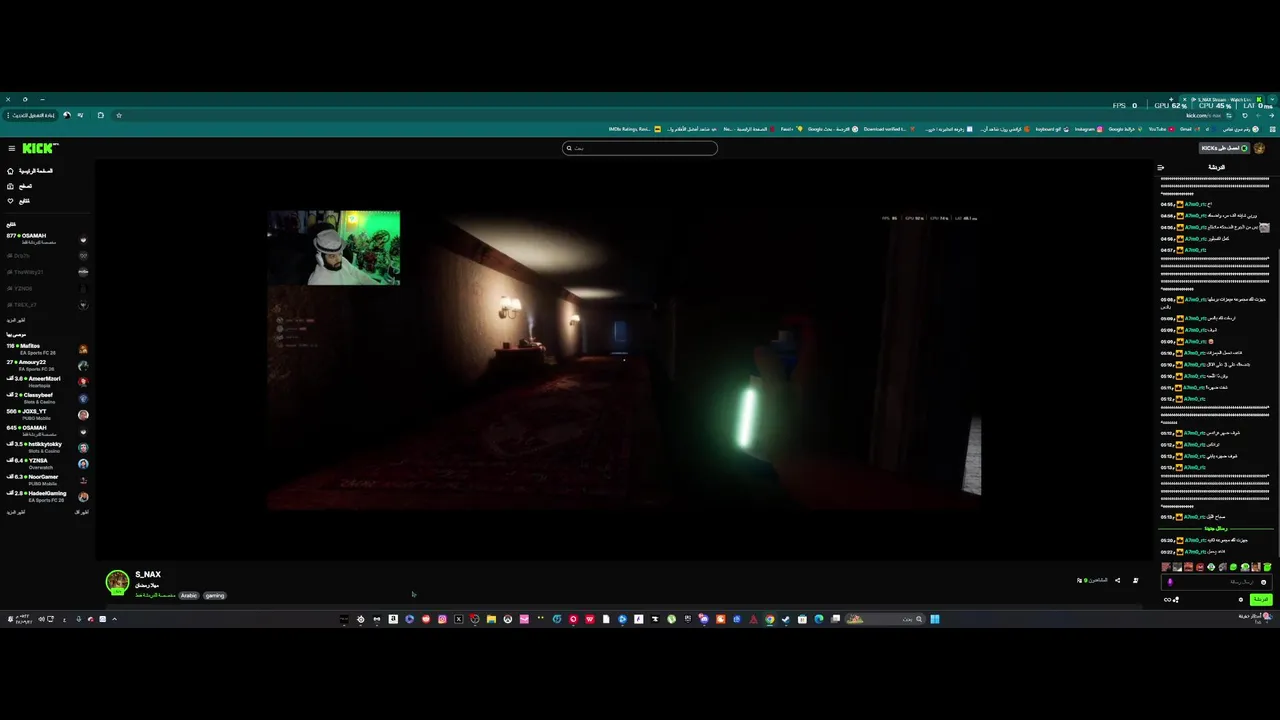Open File Explorer folder taskbar icon
The height and width of the screenshot is (720, 1280).
point(491,619)
